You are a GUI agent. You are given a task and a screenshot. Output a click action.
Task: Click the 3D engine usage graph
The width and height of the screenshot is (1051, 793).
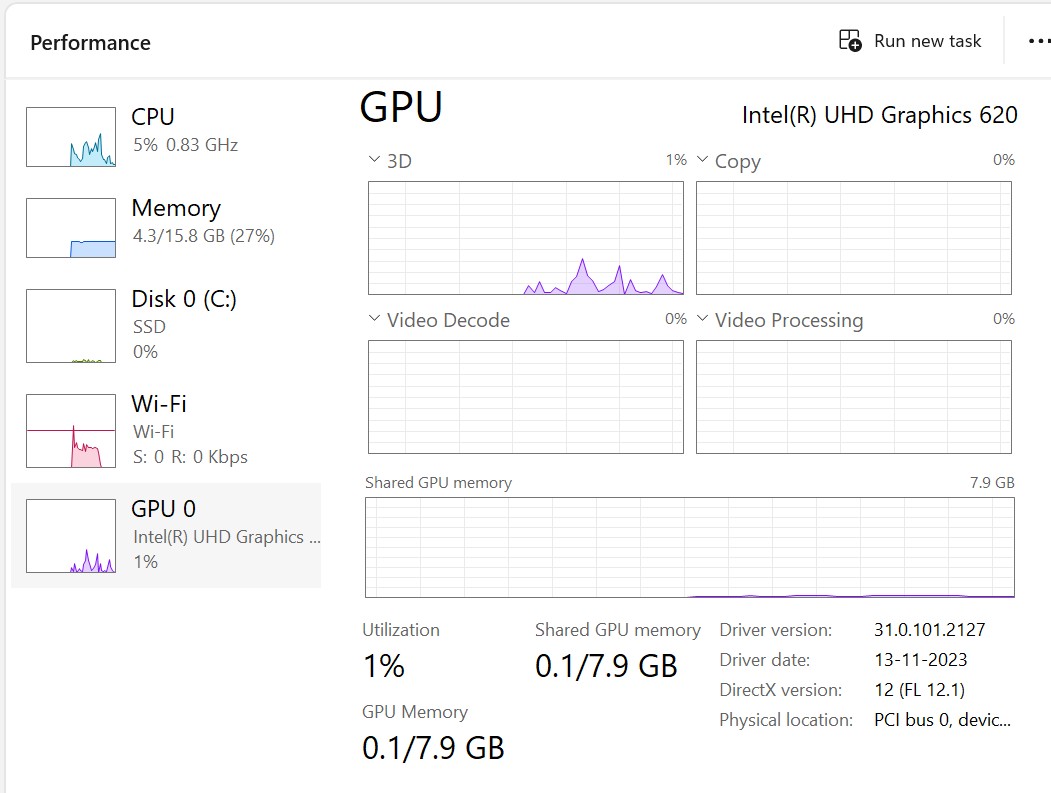click(x=526, y=238)
